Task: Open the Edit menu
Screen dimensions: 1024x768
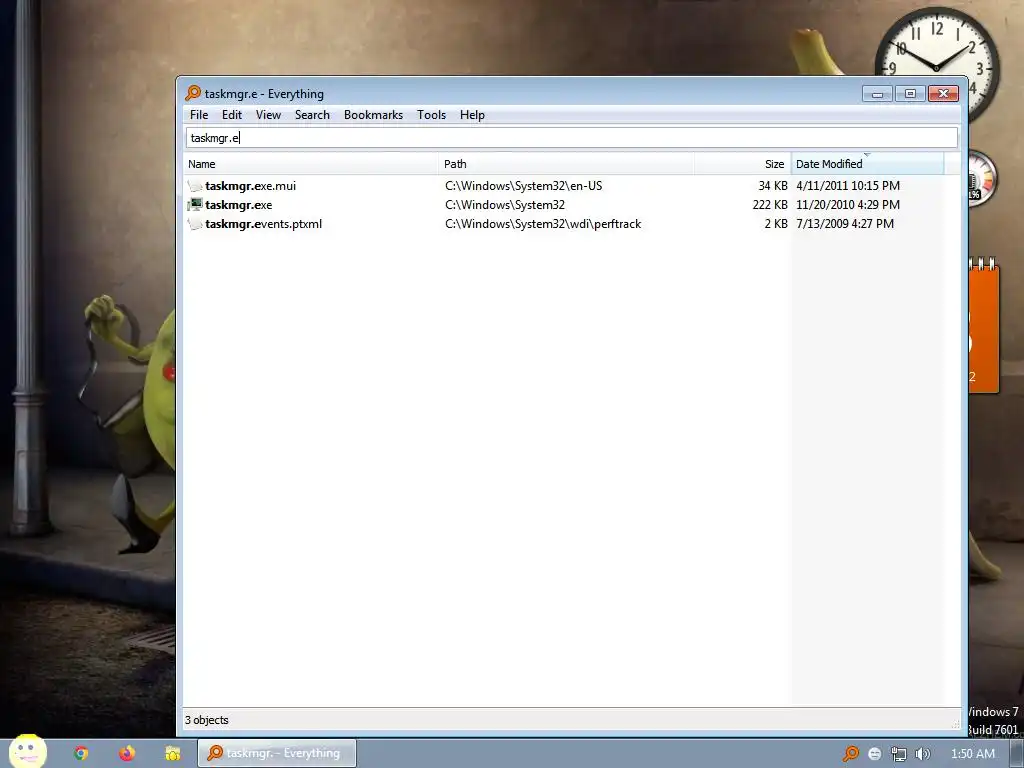Action: (232, 115)
